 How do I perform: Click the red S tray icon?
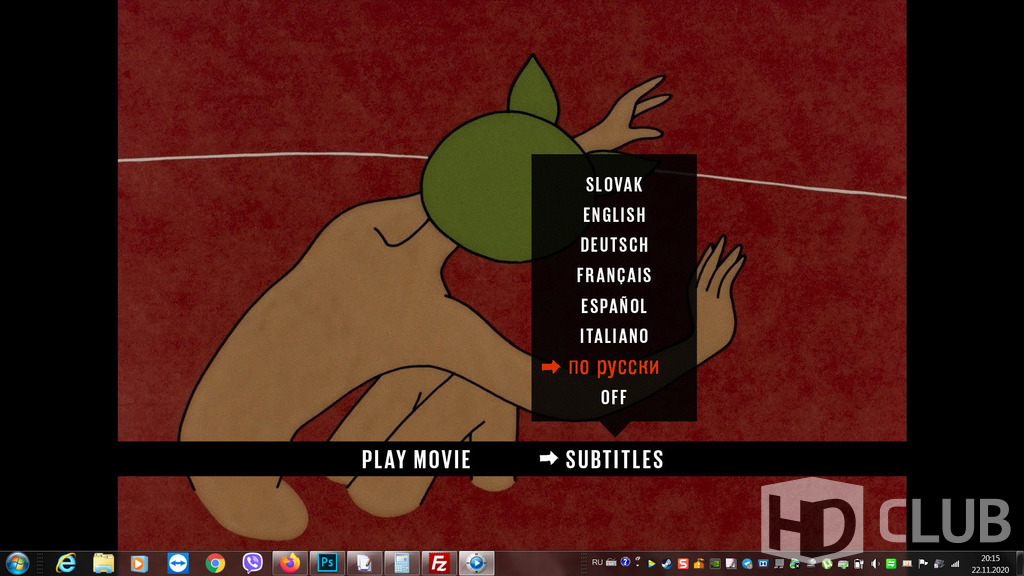coord(683,564)
